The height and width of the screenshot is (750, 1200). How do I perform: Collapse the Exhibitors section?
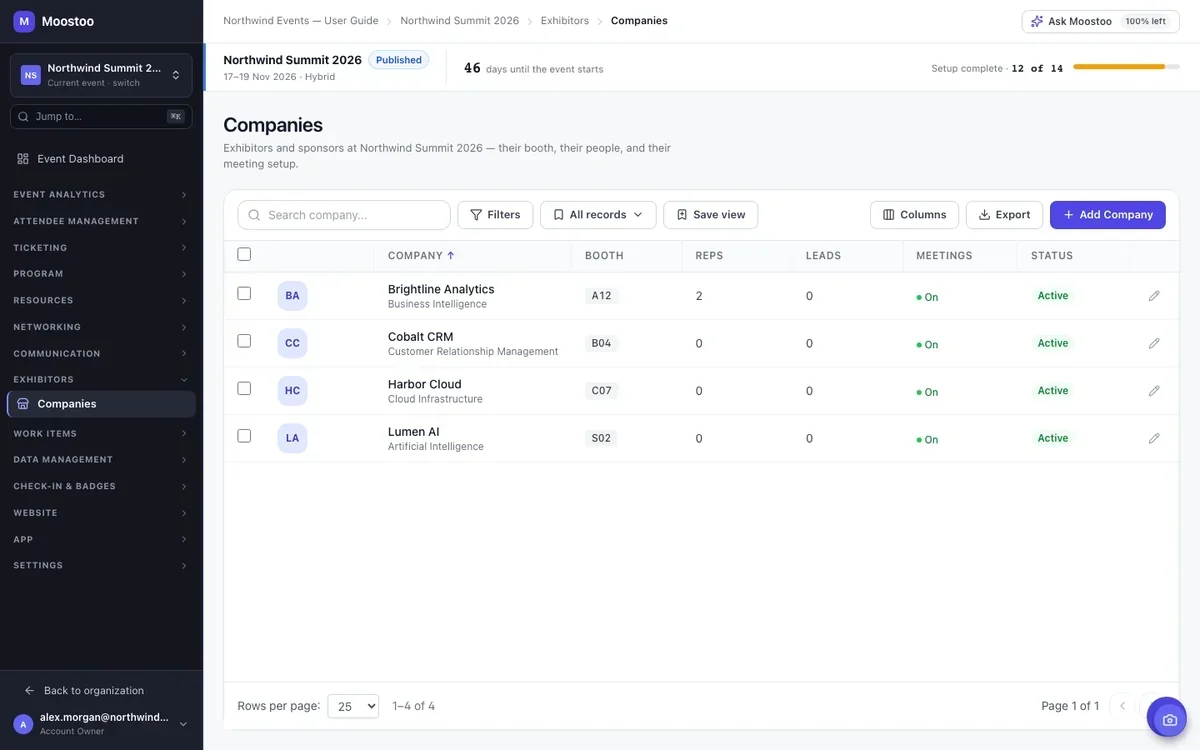click(101, 380)
